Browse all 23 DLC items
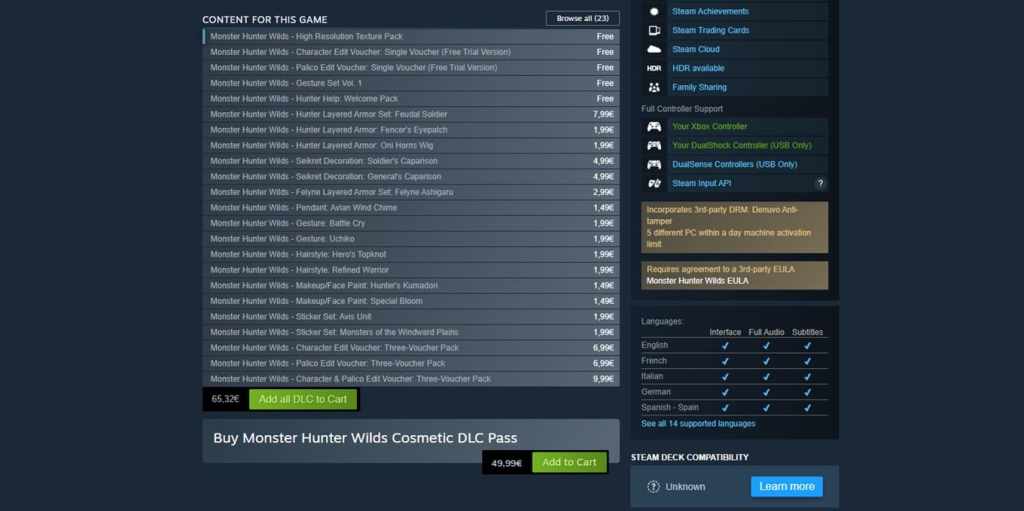Viewport: 1024px width, 511px height. pos(582,19)
